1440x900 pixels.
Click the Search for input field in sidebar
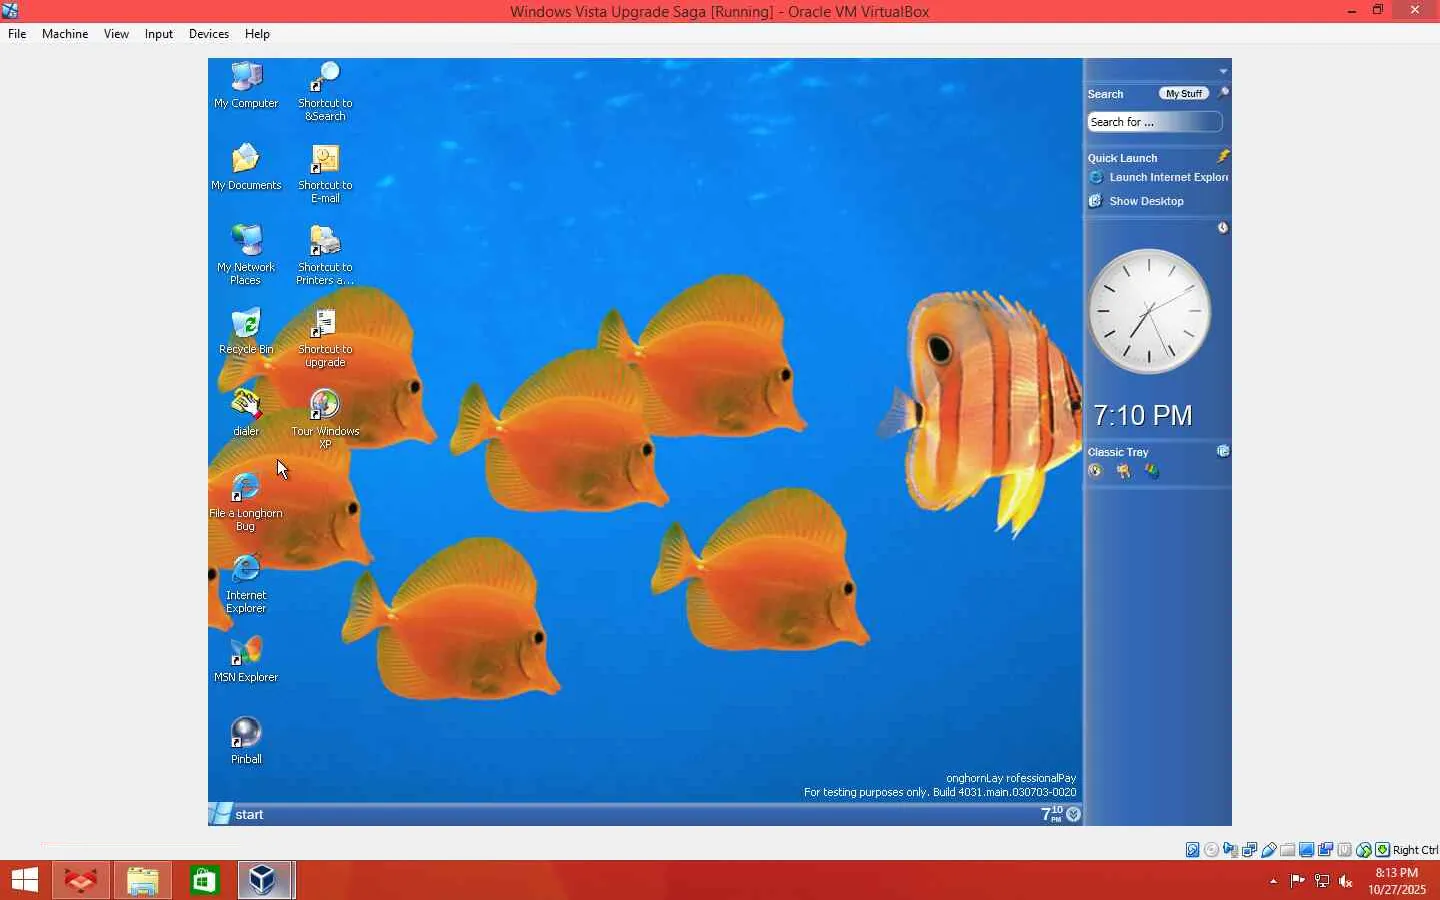[x=1155, y=122]
